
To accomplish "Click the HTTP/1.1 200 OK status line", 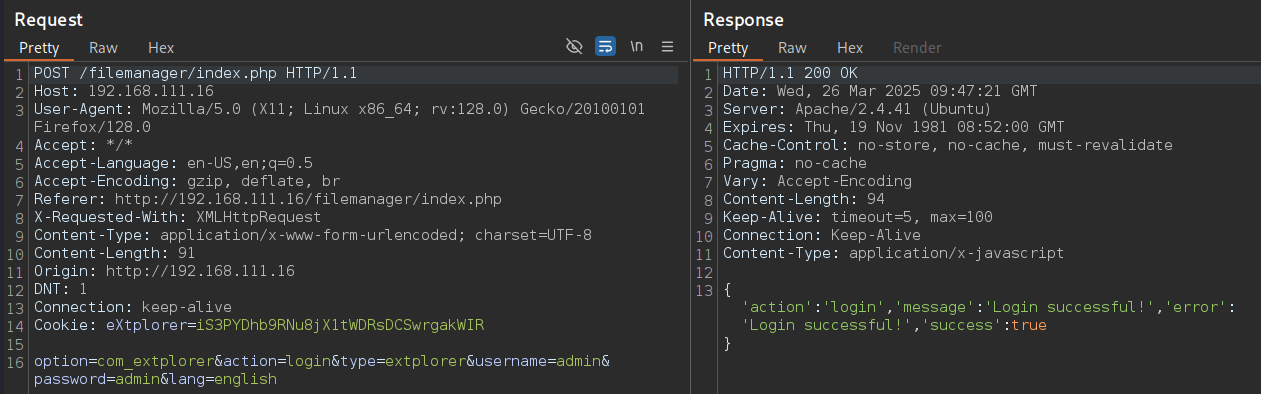I will pyautogui.click(x=790, y=74).
